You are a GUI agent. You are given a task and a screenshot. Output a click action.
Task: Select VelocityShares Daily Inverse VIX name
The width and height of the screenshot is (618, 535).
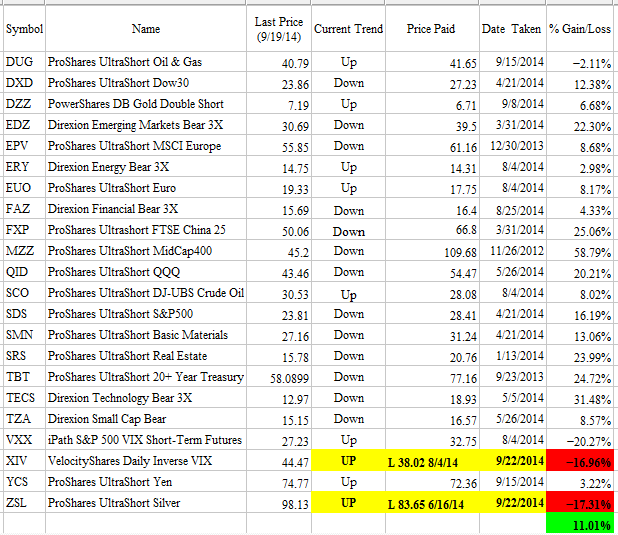tap(146, 461)
